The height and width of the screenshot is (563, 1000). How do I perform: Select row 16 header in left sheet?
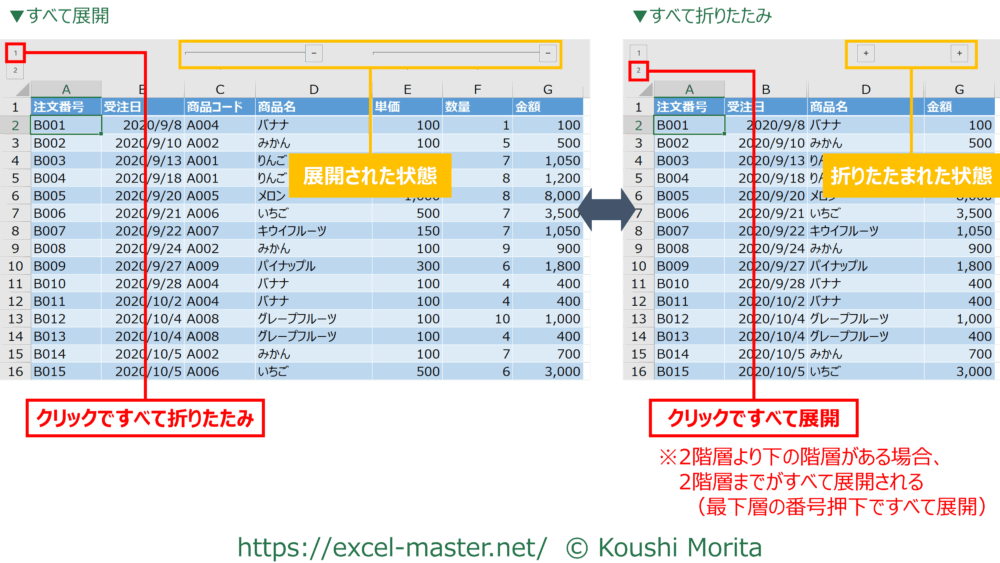(x=16, y=371)
